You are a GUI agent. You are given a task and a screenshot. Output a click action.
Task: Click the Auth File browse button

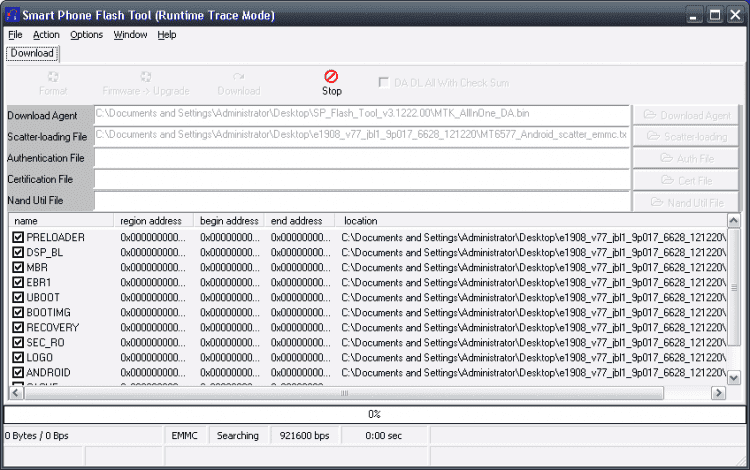point(686,158)
